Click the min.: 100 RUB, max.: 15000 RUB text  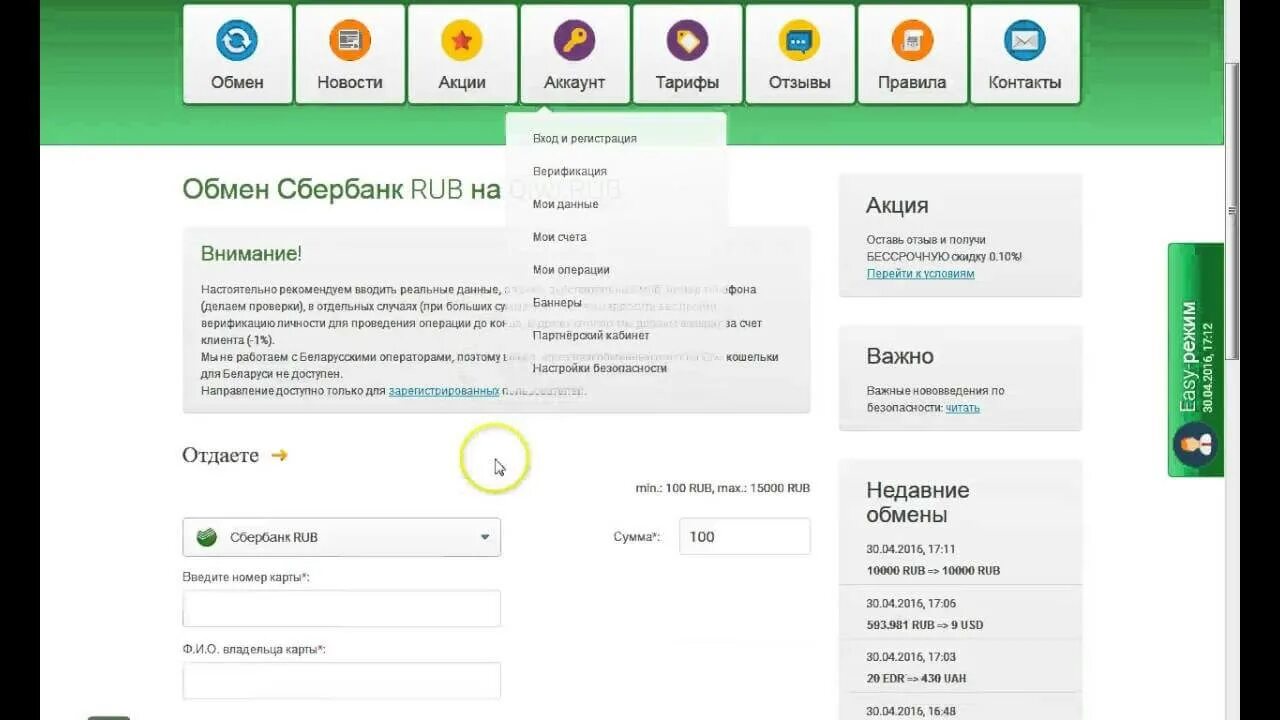point(723,488)
